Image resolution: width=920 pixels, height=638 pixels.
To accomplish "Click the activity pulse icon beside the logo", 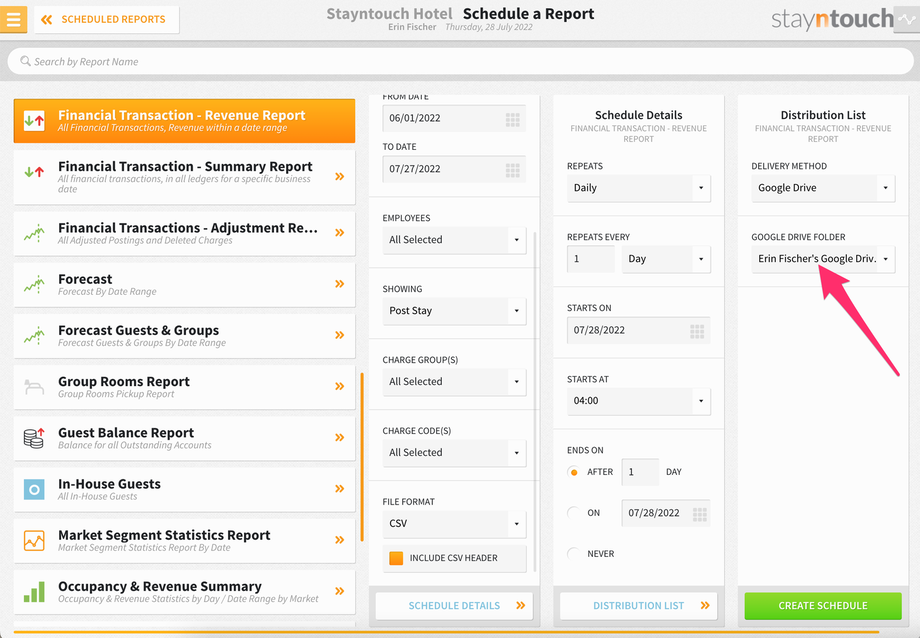I will [907, 19].
